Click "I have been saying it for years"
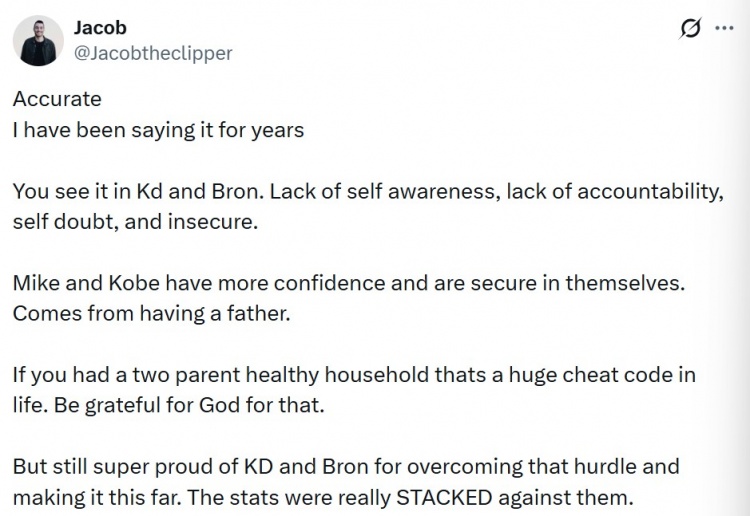Viewport: 750px width, 516px height. click(158, 130)
